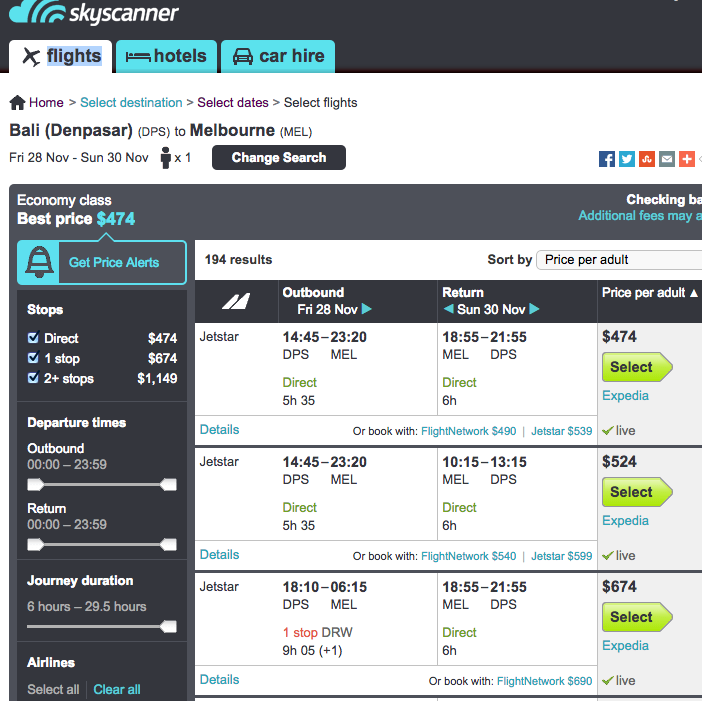Go to Select dates breadcrumb
Viewport: 702px width, 701px height.
(233, 103)
